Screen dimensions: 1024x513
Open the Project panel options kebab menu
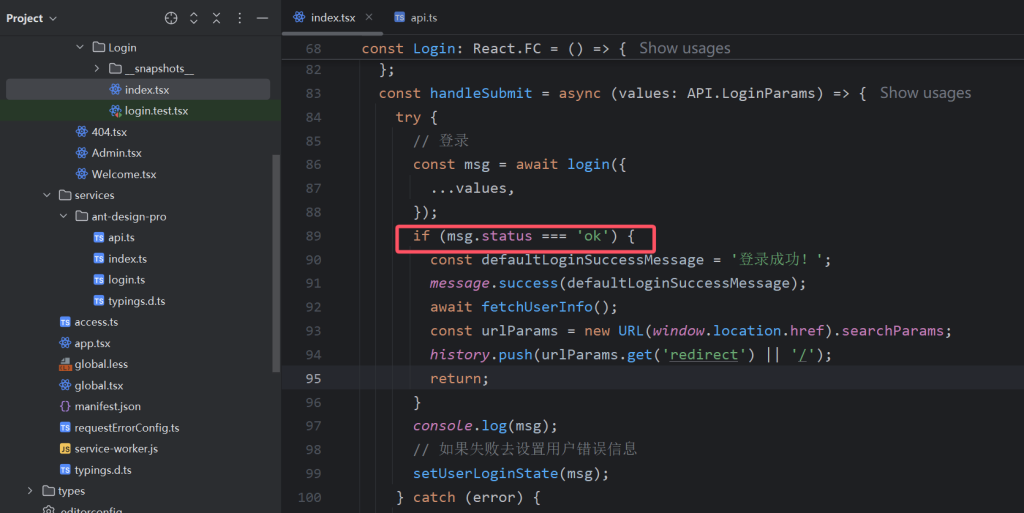[x=240, y=18]
